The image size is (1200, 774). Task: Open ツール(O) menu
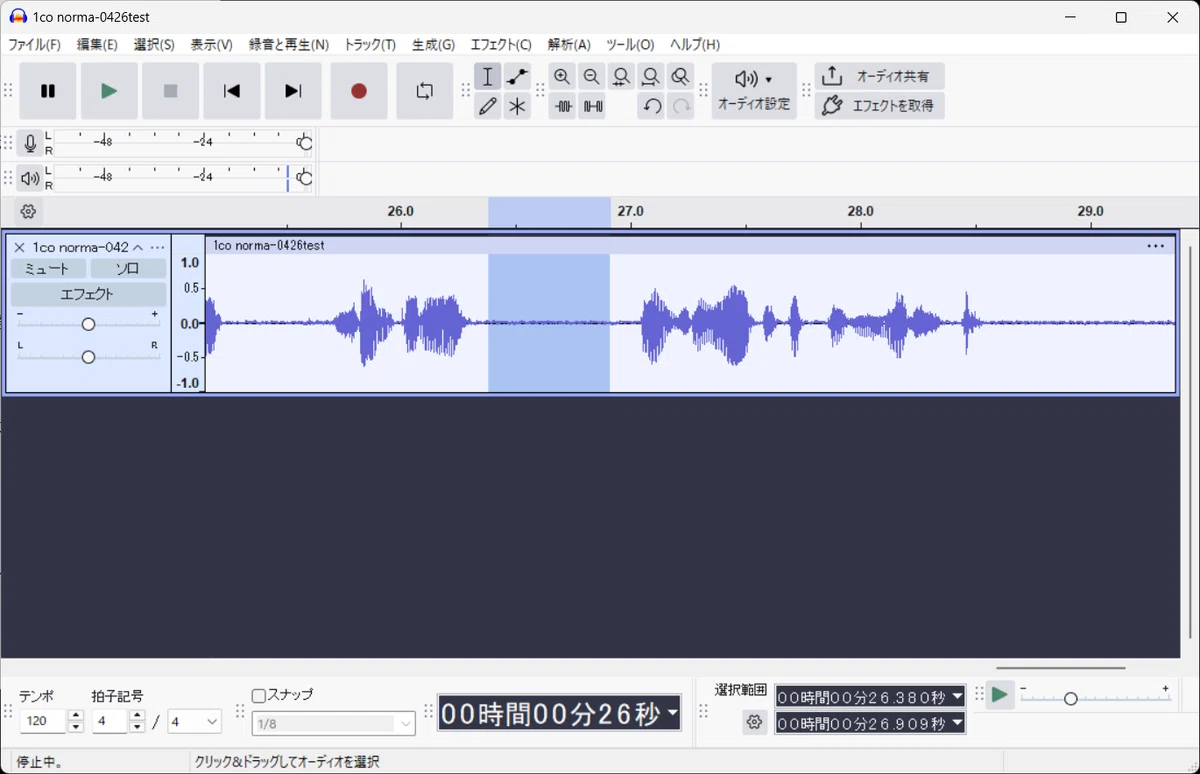630,45
